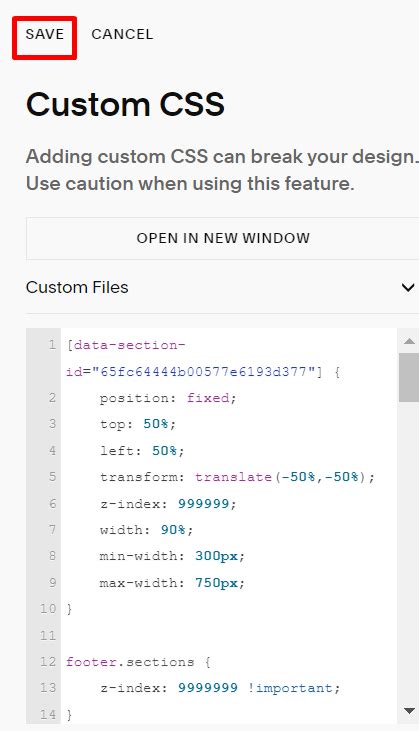Click the scrollbar down arrow in code editor

(x=409, y=711)
